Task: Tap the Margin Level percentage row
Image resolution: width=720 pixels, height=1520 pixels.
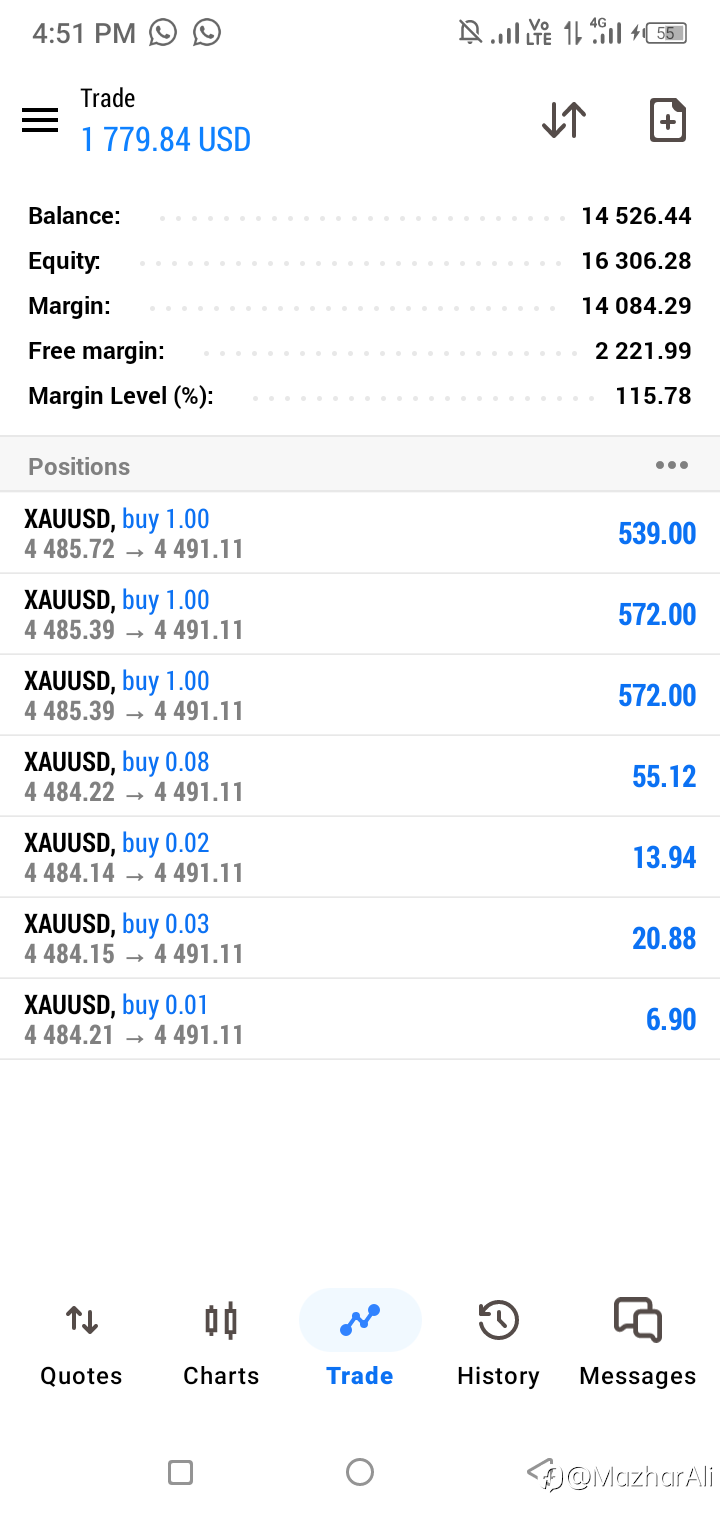Action: tap(360, 396)
